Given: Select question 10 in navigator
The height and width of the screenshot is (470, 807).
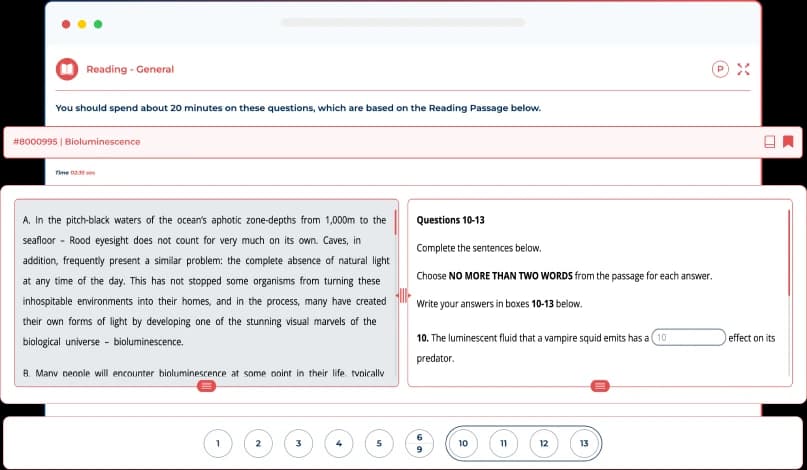Looking at the screenshot, I should point(463,443).
